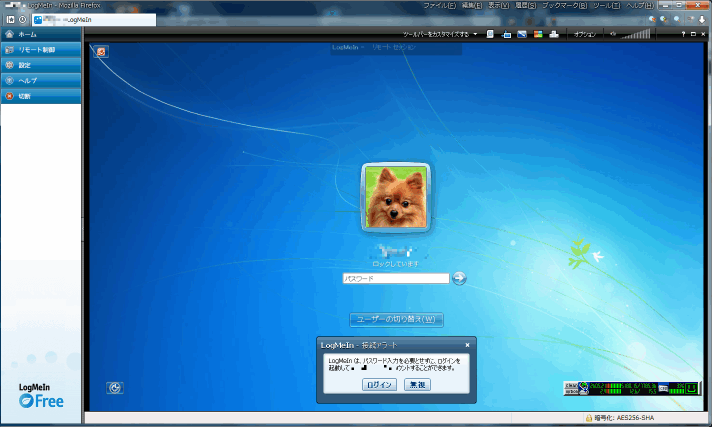
Task: Click the full screen square icon in toolbar
Action: 693,34
